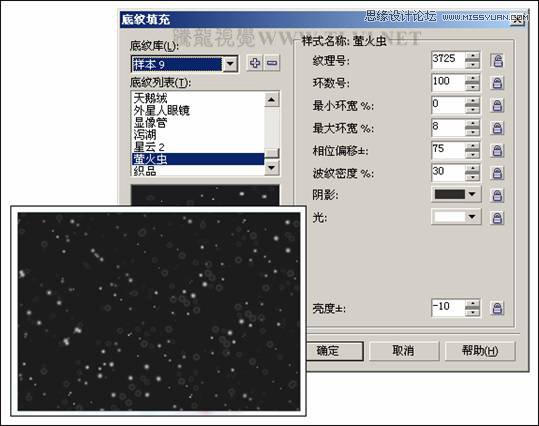539x426 pixels.
Task: Click the texture list scroll down arrow
Action: click(x=272, y=168)
